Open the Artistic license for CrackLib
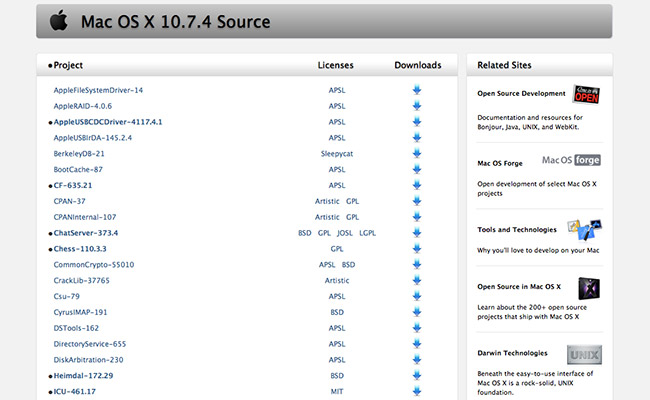Screen dimensions: 650x400 (x=337, y=280)
